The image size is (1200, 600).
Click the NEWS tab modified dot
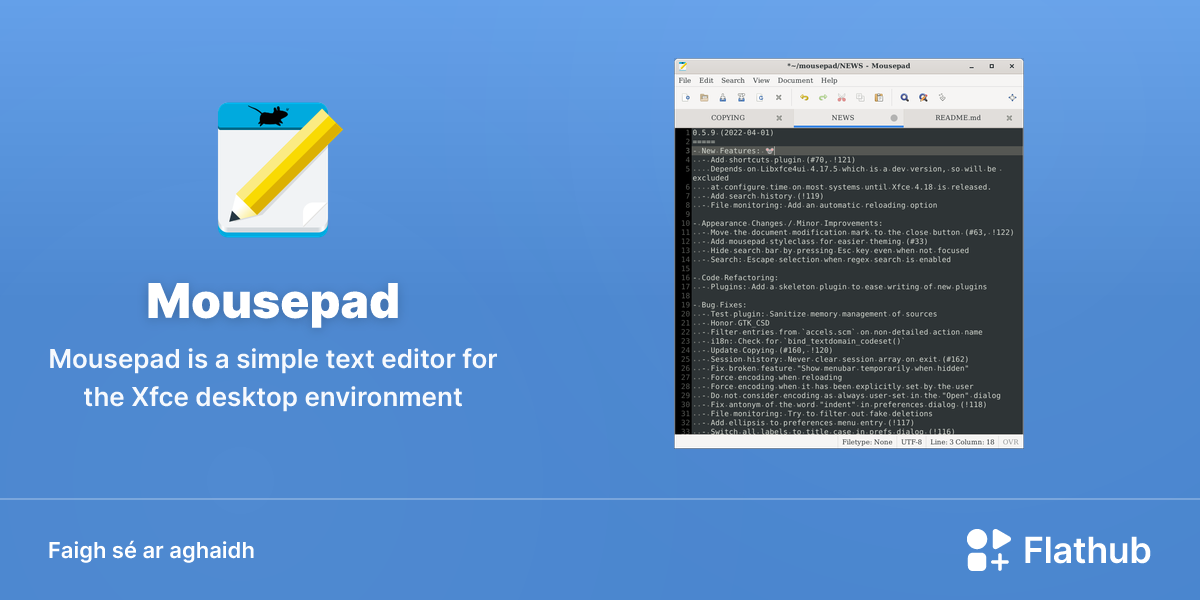[x=894, y=118]
